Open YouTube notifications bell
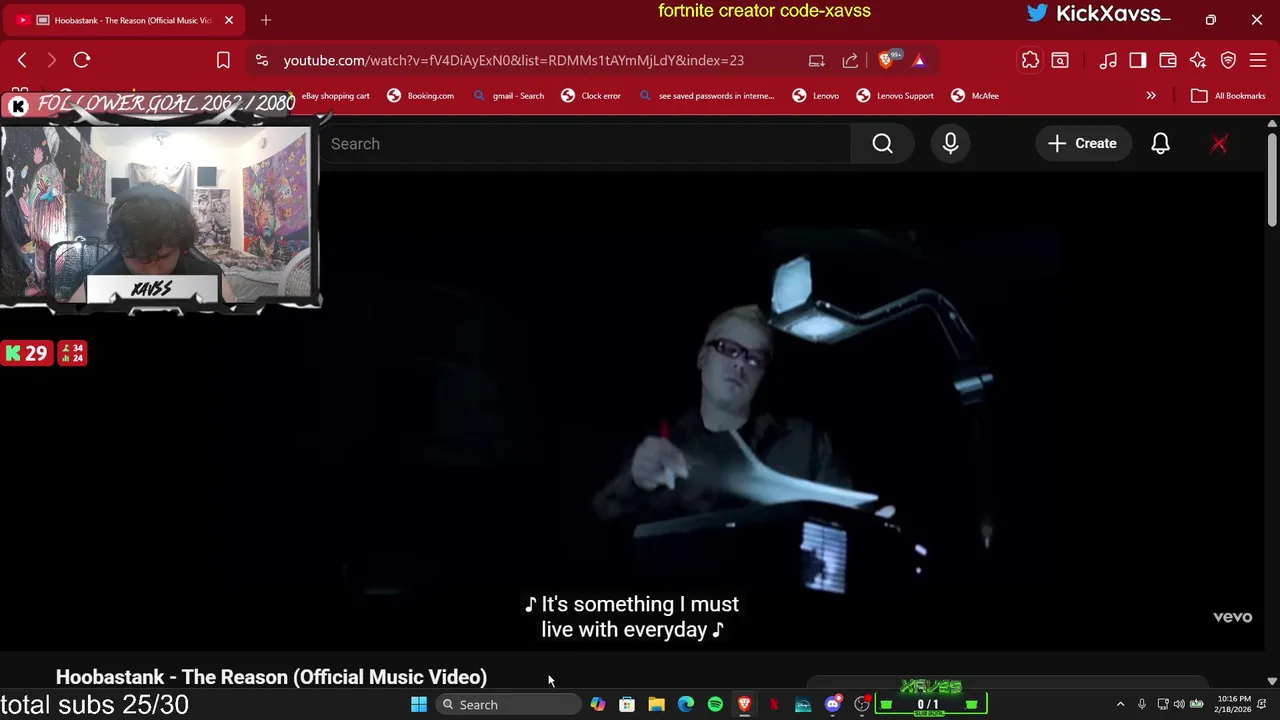 coord(1160,144)
